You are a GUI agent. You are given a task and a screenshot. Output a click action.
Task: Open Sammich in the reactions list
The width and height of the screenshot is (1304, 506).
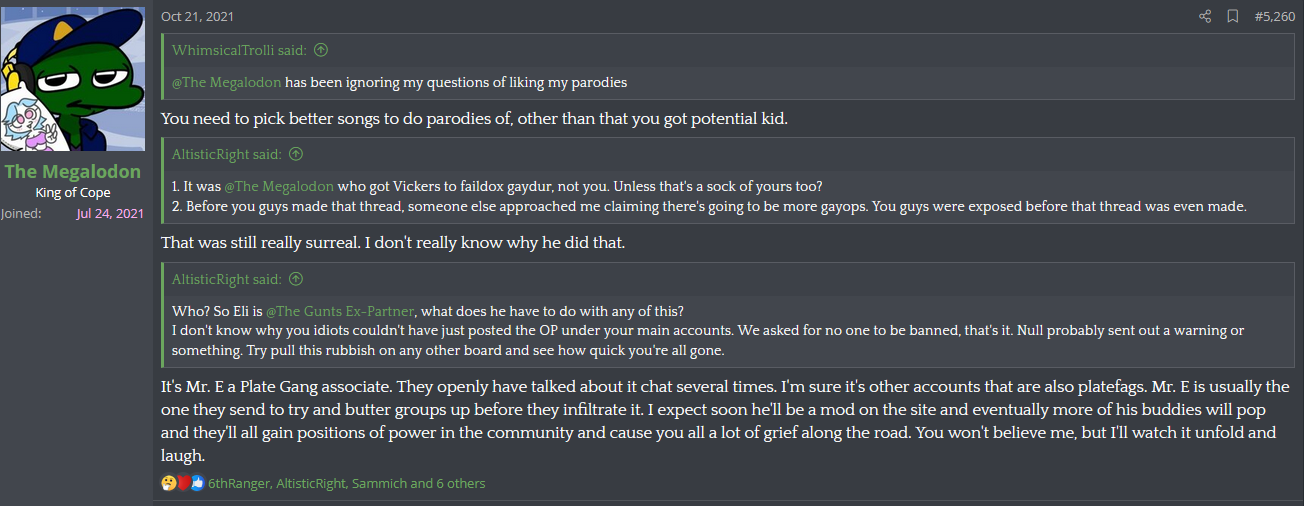(379, 483)
